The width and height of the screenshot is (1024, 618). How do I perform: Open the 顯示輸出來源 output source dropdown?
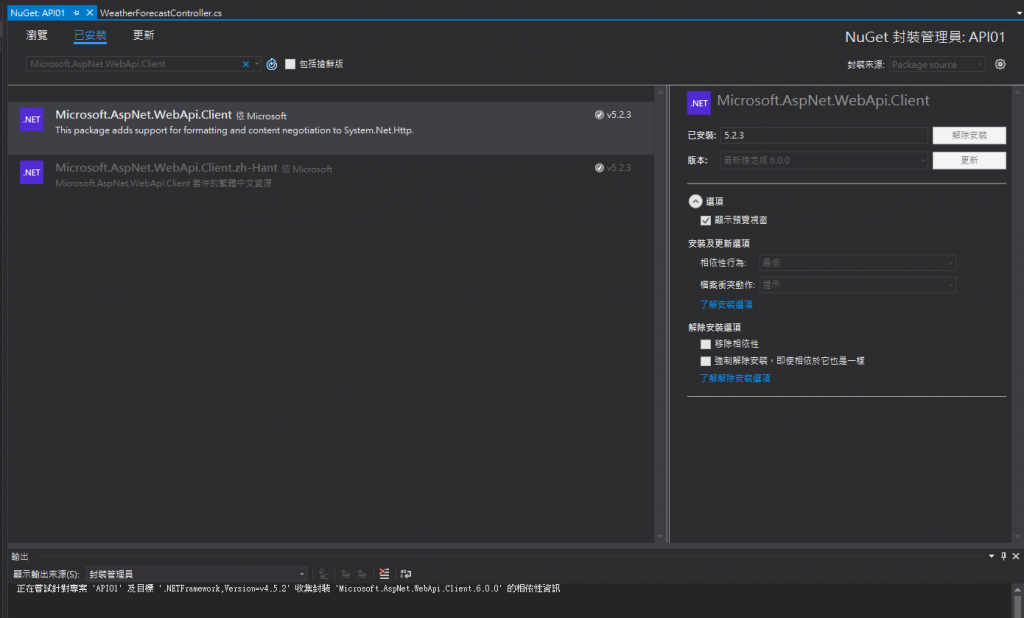coord(197,574)
